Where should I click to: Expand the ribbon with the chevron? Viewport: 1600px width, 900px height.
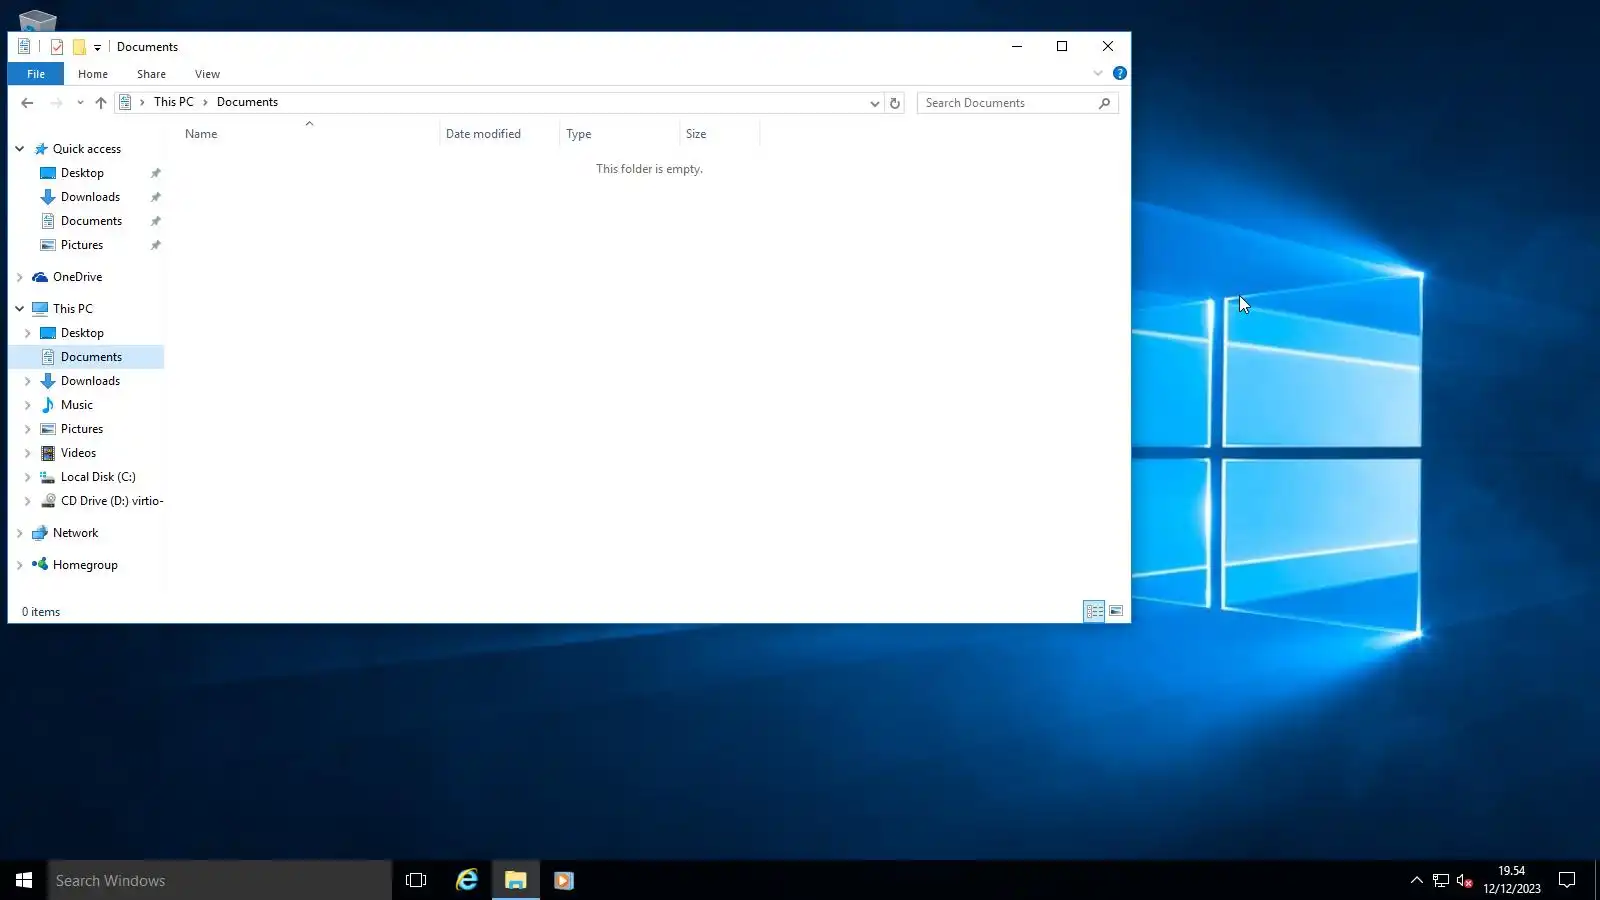pos(1098,73)
